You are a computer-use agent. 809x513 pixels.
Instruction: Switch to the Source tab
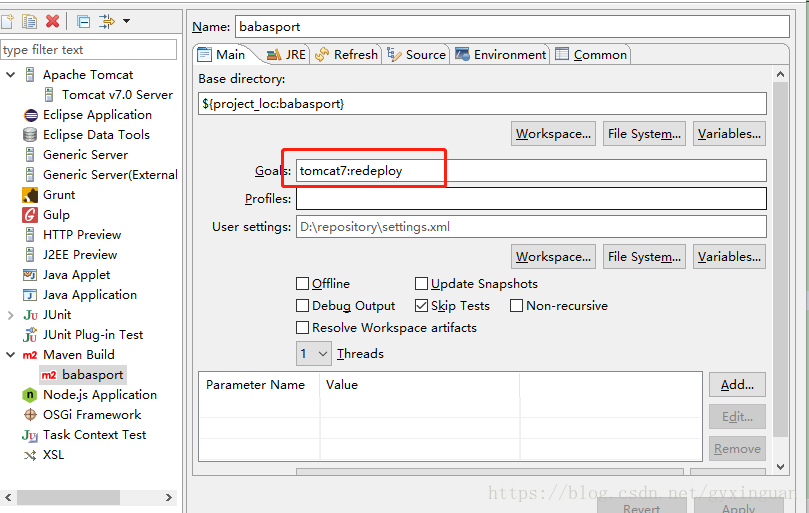click(x=416, y=55)
